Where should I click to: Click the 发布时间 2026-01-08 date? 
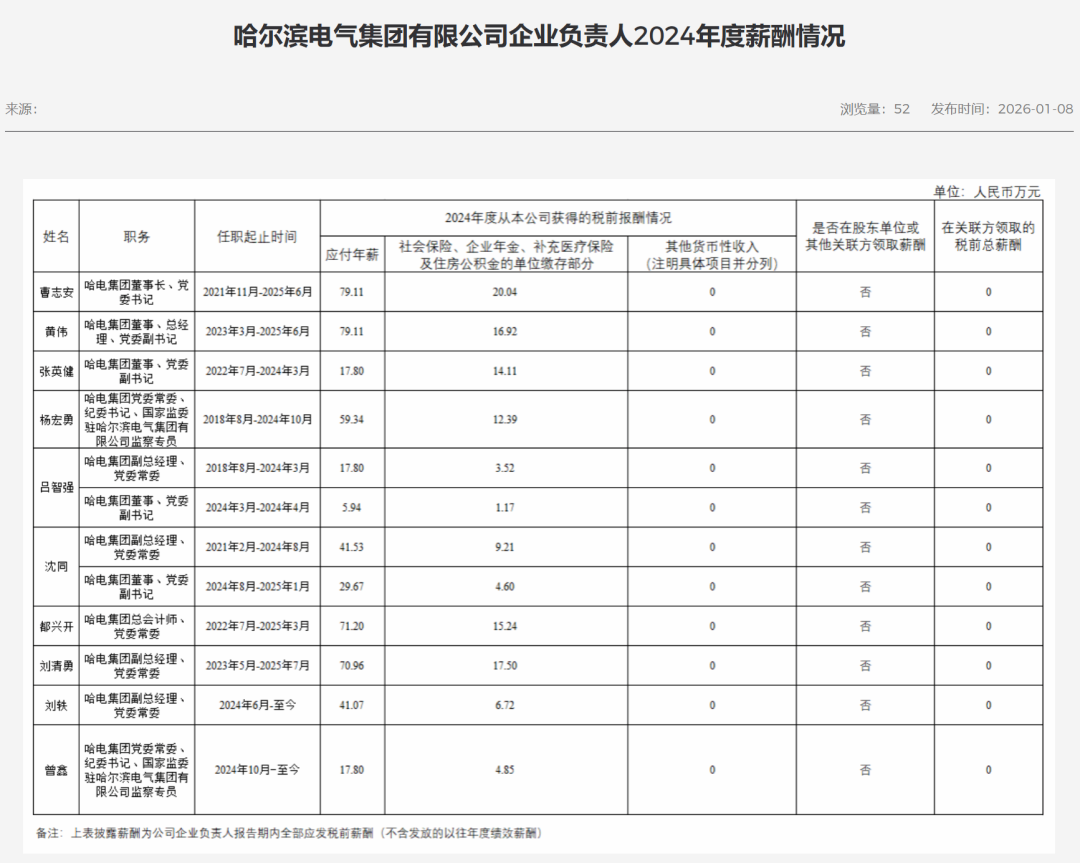(1001, 109)
